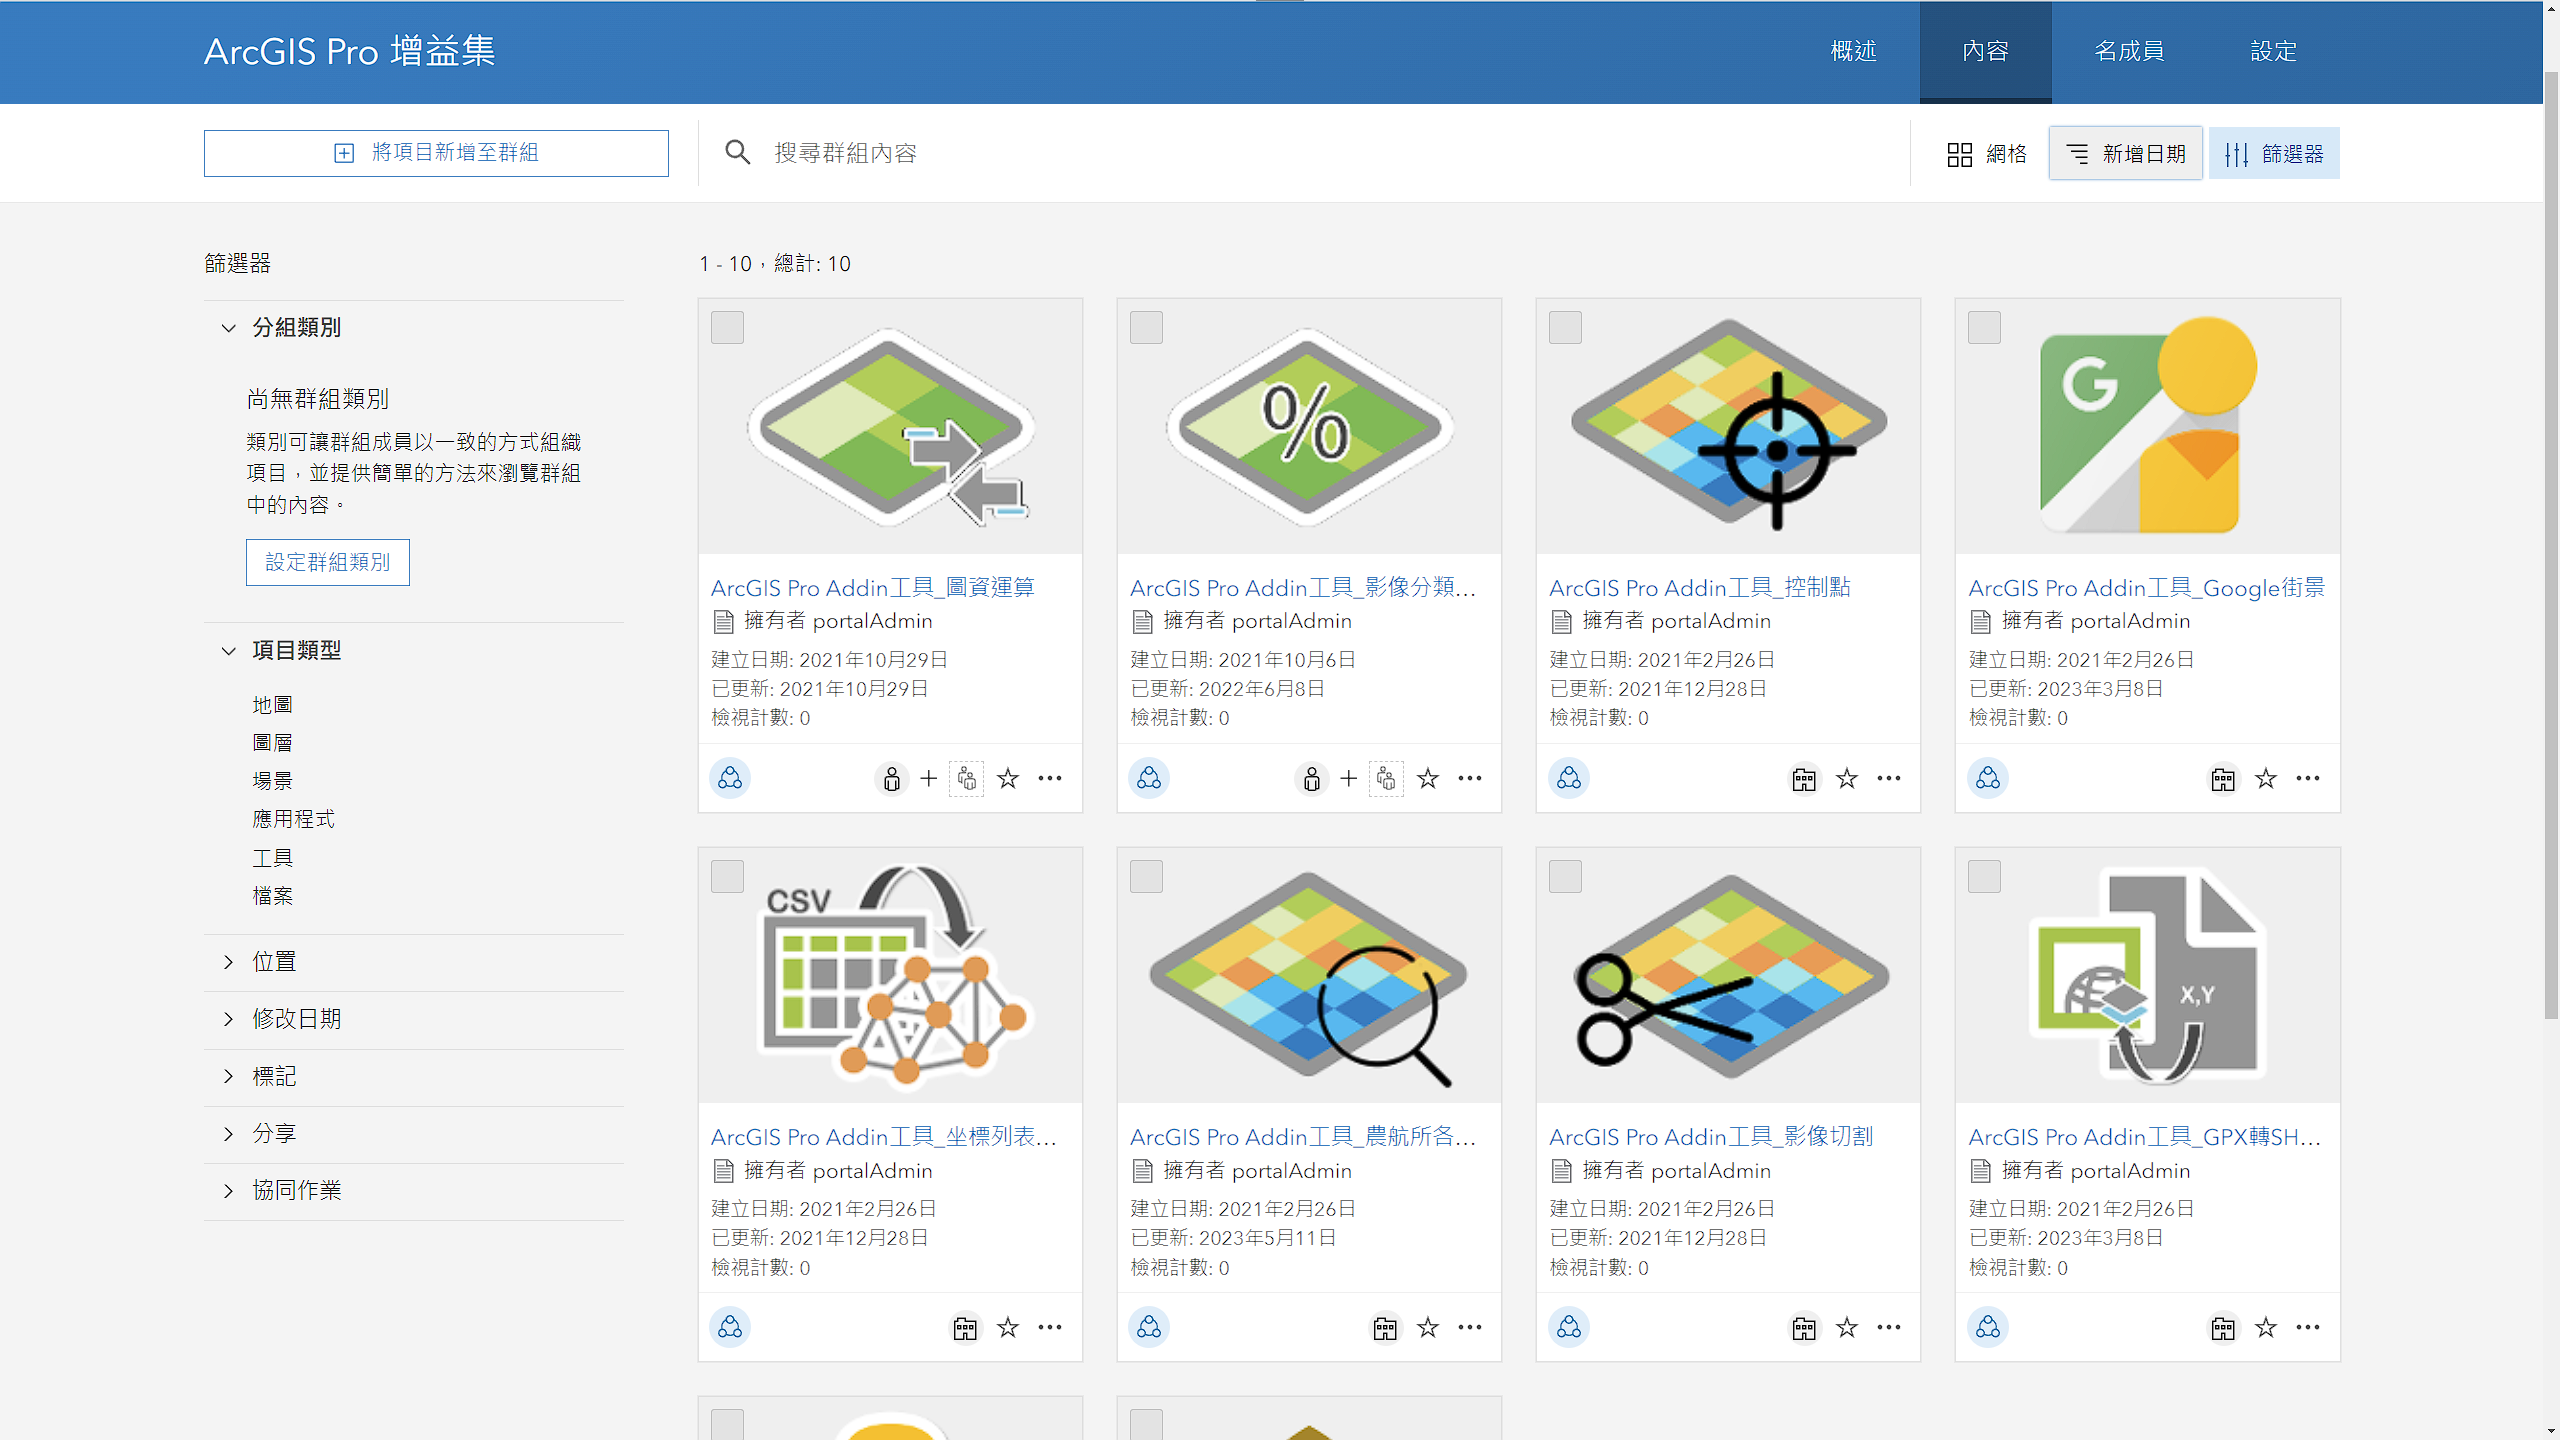Image resolution: width=2560 pixels, height=1440 pixels.
Task: Open the 設定 tab
Action: [x=2272, y=51]
